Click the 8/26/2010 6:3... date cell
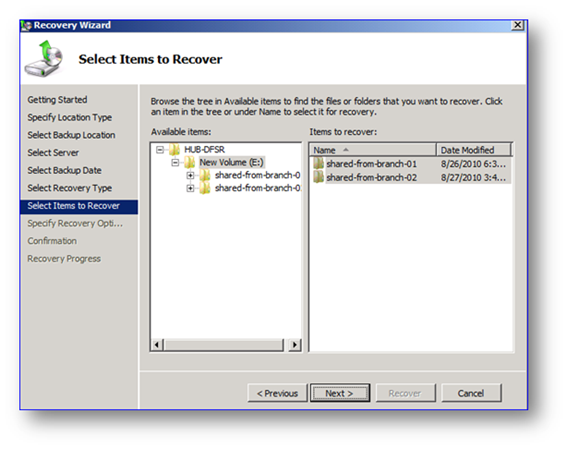The image size is (567, 449). click(x=473, y=164)
